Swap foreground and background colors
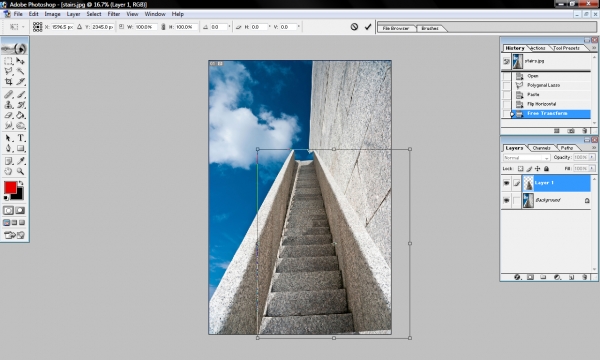 click(x=21, y=183)
